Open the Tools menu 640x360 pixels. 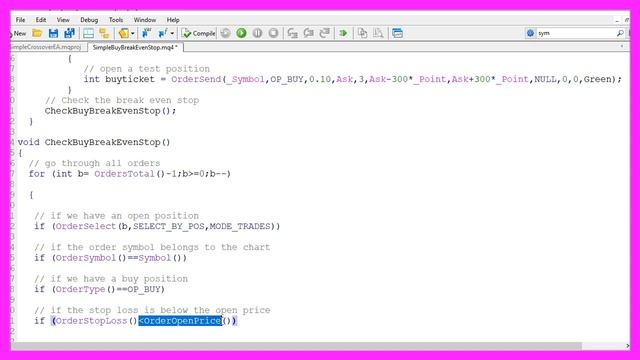click(116, 20)
